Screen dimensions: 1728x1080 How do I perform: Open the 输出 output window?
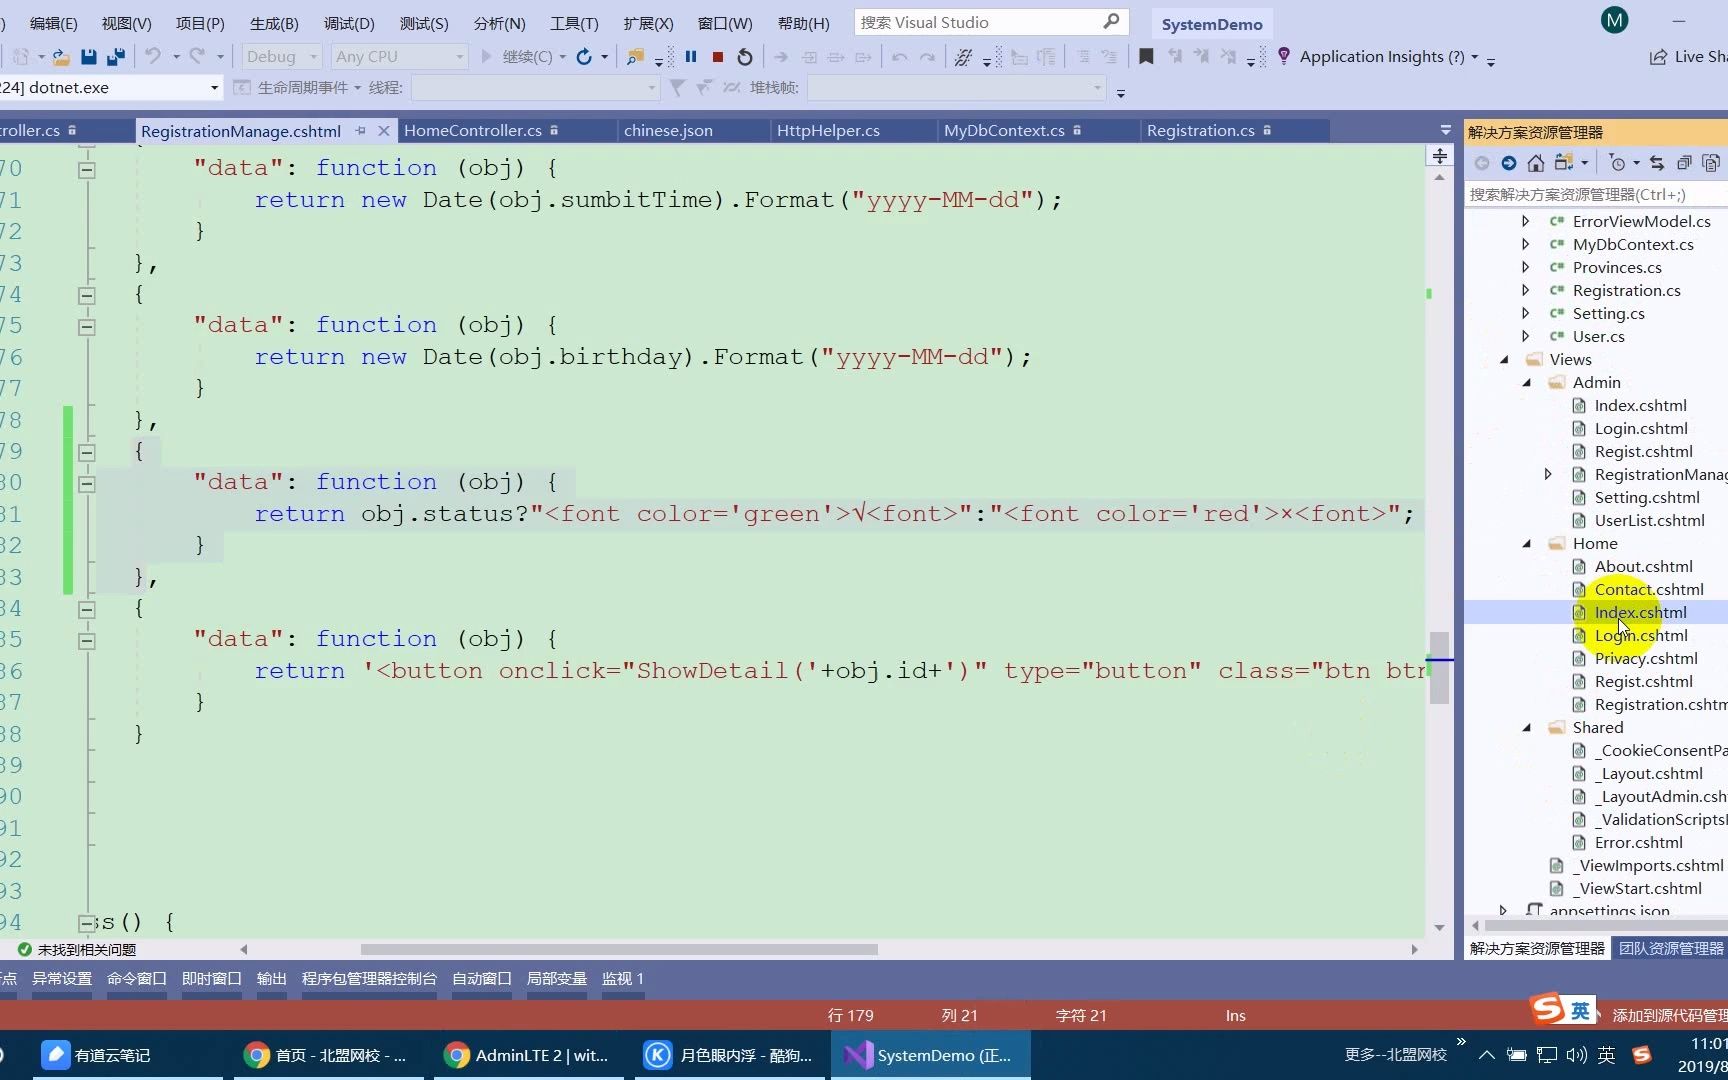click(271, 979)
